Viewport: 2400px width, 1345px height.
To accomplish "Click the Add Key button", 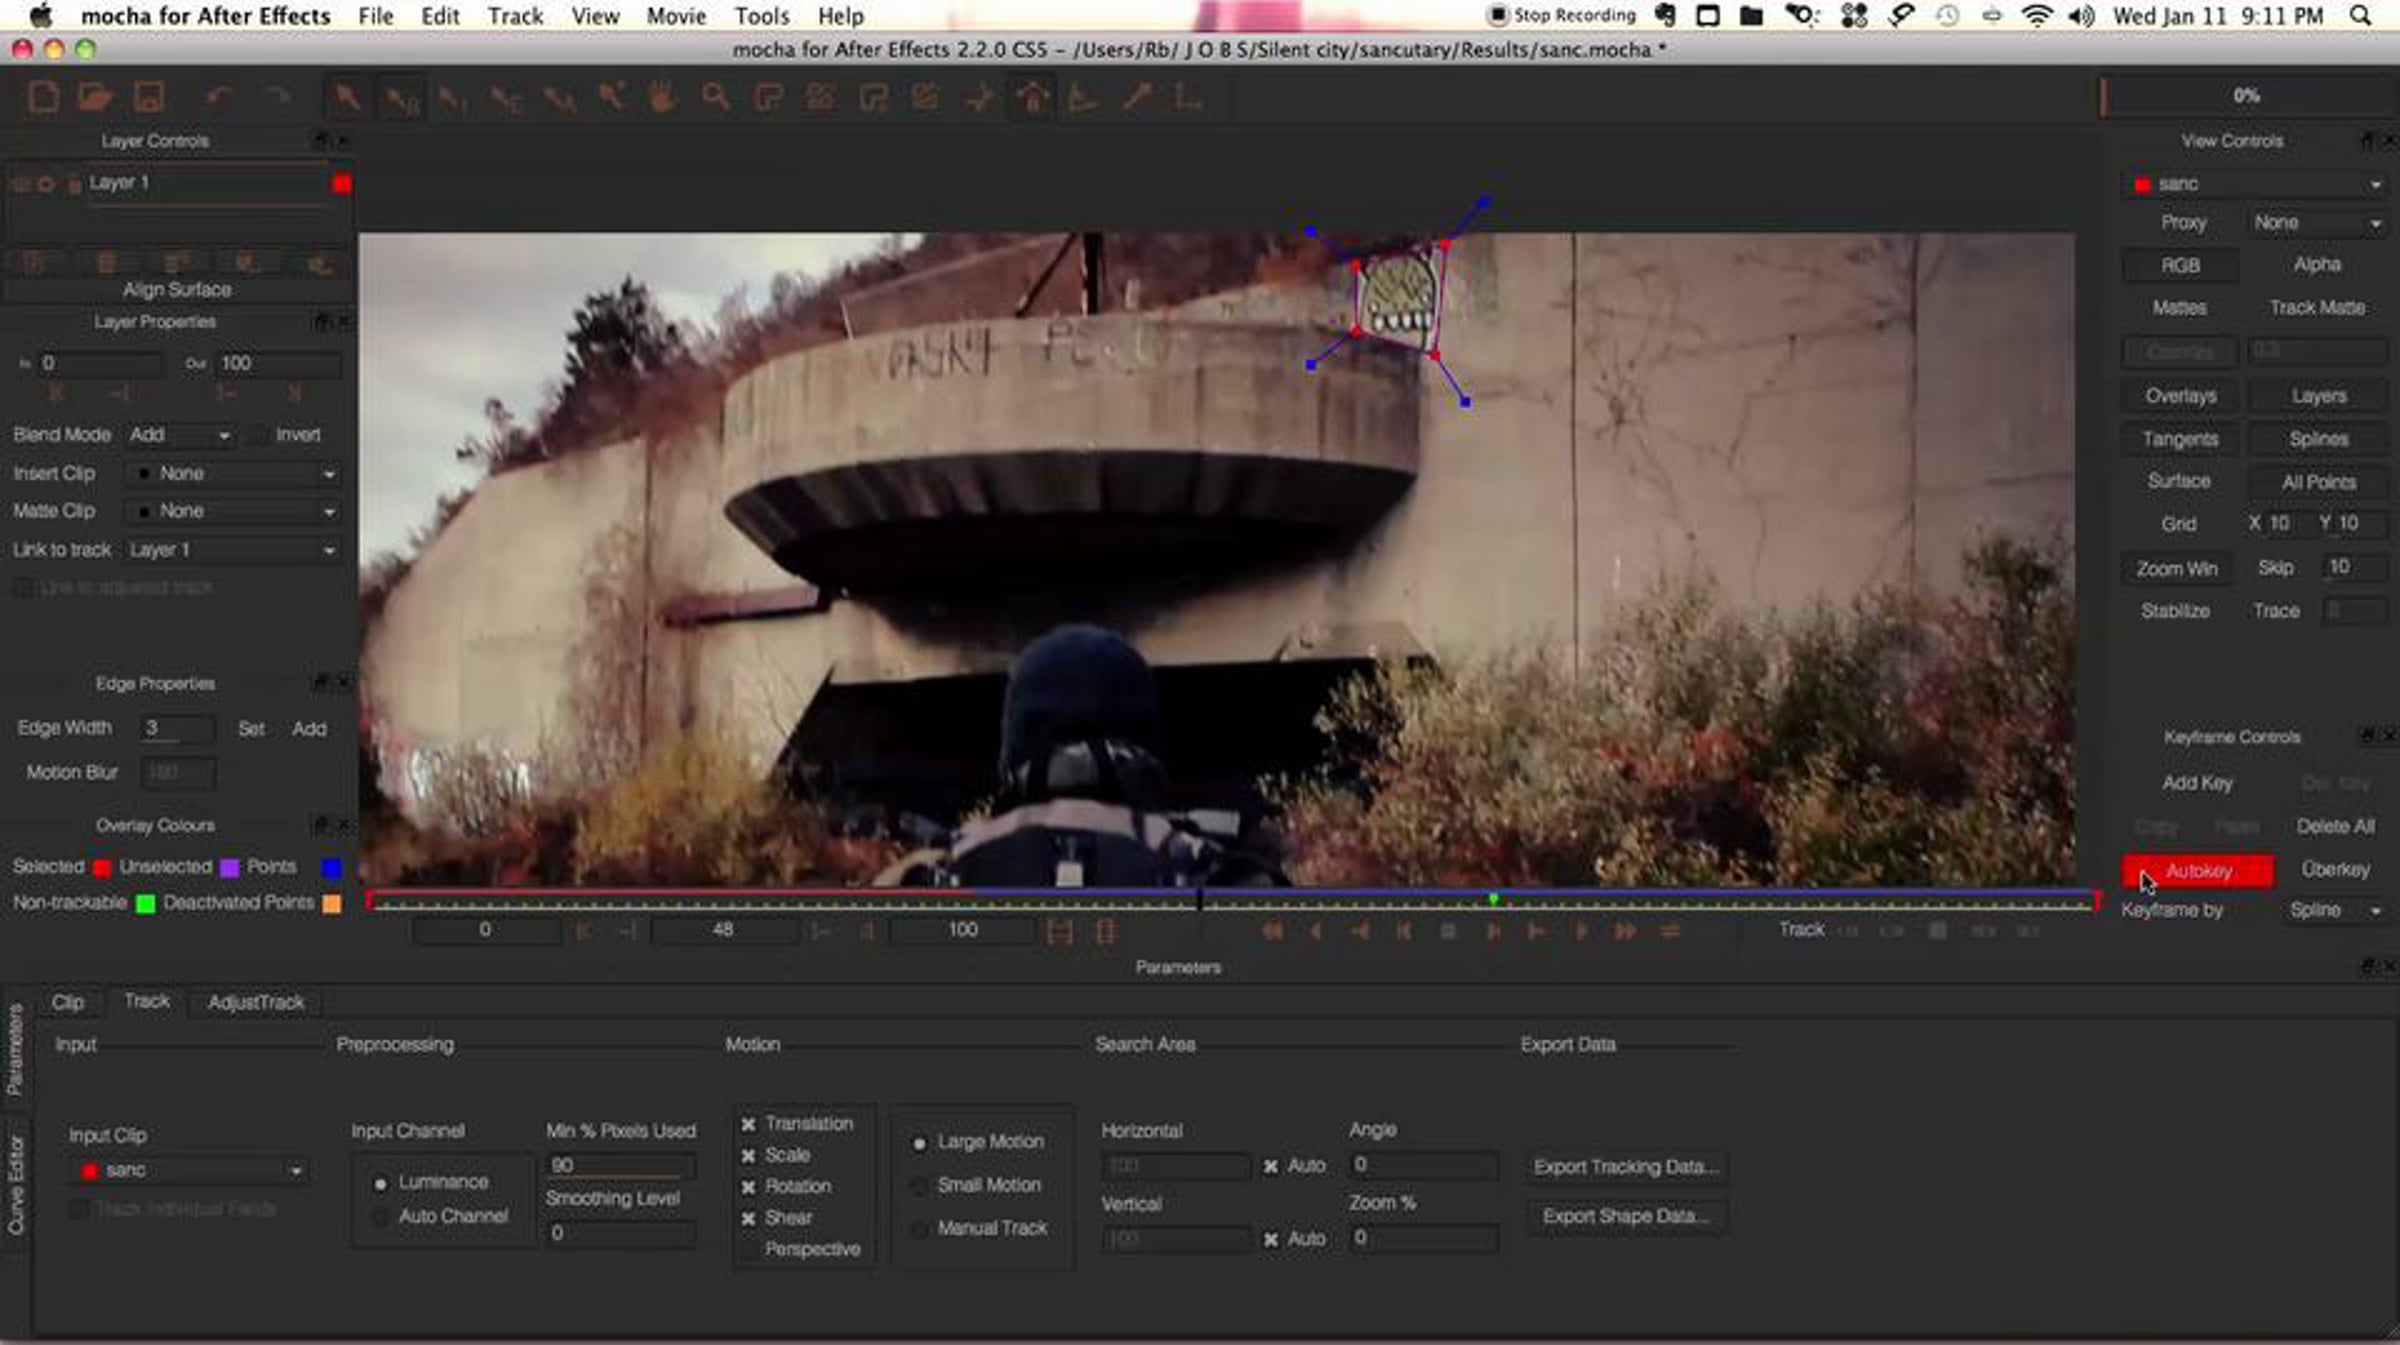I will tap(2197, 783).
